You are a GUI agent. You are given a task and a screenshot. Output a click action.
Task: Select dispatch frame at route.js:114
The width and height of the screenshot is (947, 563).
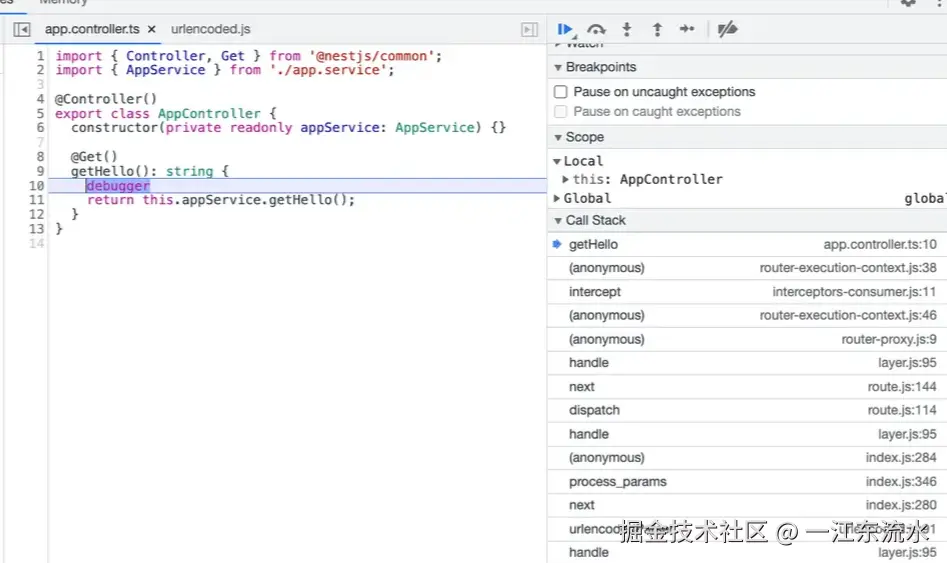(747, 410)
